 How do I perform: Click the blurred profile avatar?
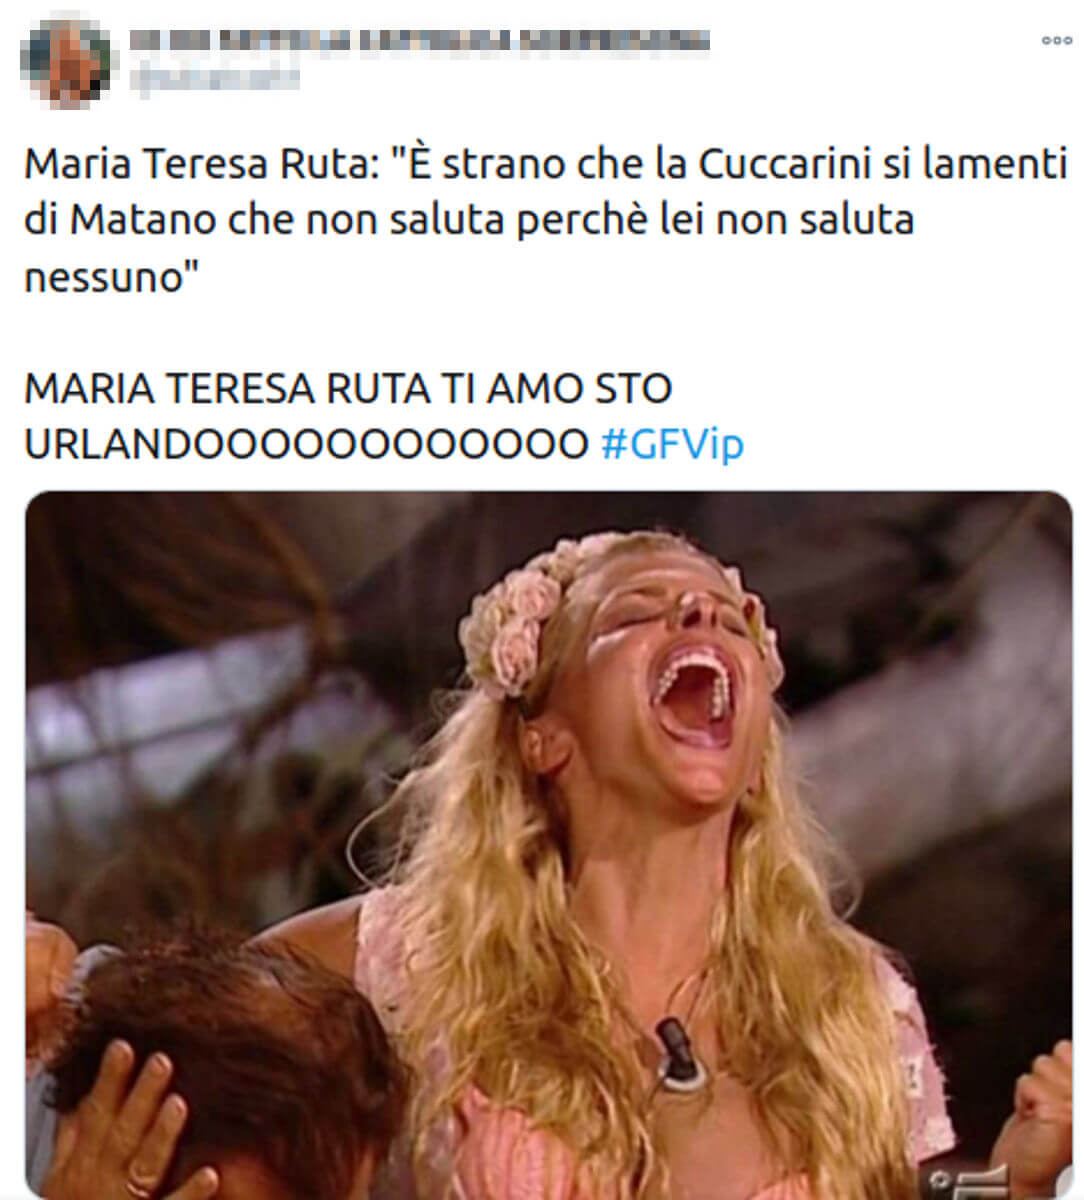[66, 62]
